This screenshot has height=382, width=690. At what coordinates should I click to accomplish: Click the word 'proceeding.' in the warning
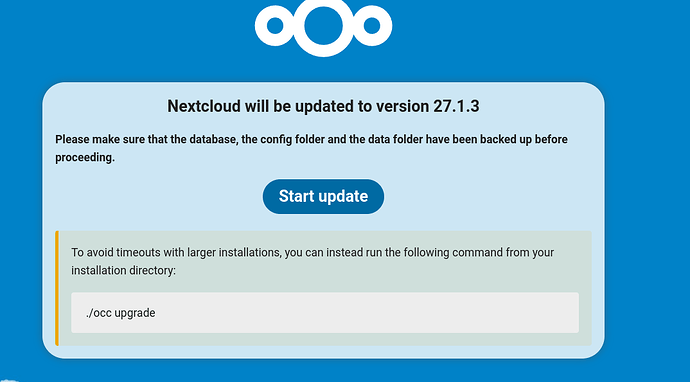(x=85, y=158)
